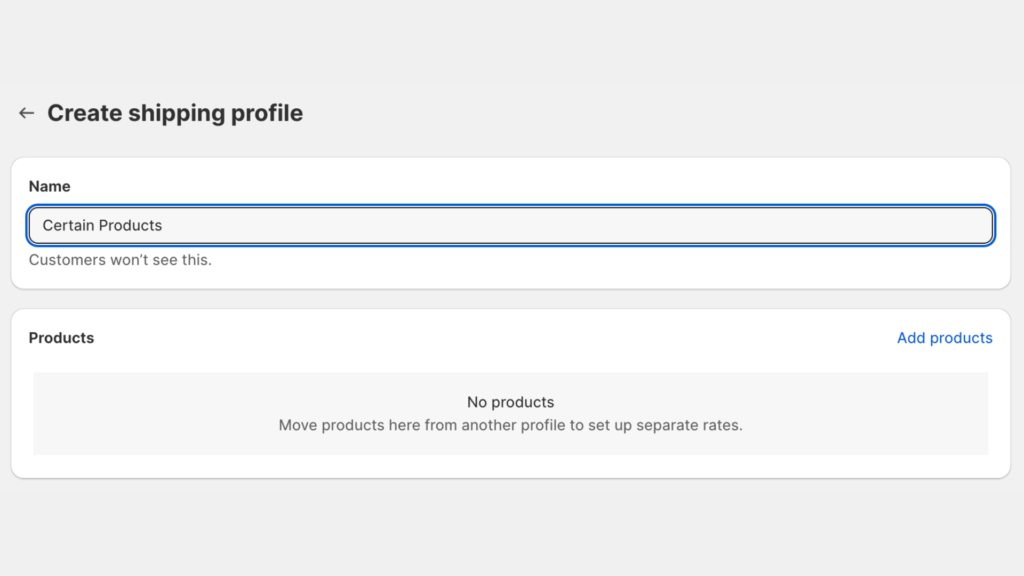Image resolution: width=1024 pixels, height=576 pixels.
Task: Click the Customers won't see this helper text
Action: coord(120,260)
